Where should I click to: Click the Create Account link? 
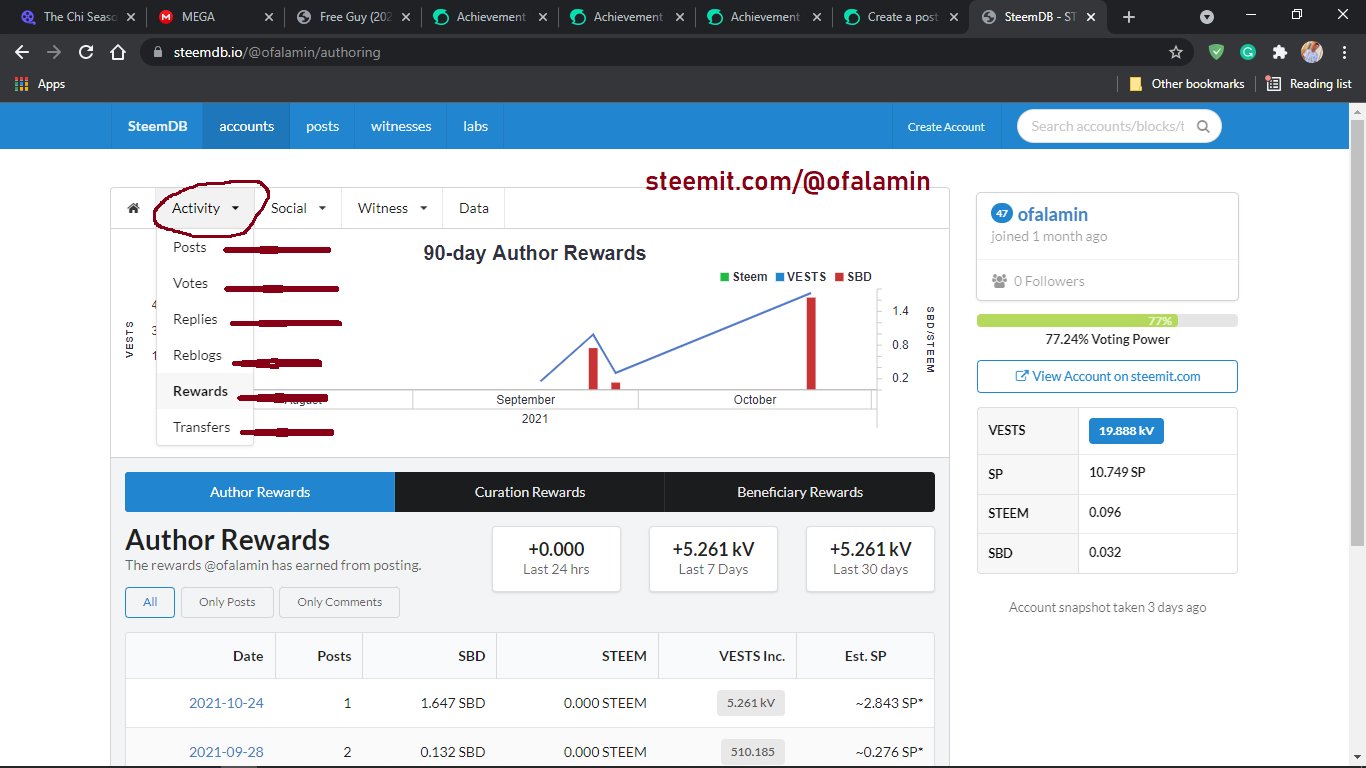(x=946, y=127)
